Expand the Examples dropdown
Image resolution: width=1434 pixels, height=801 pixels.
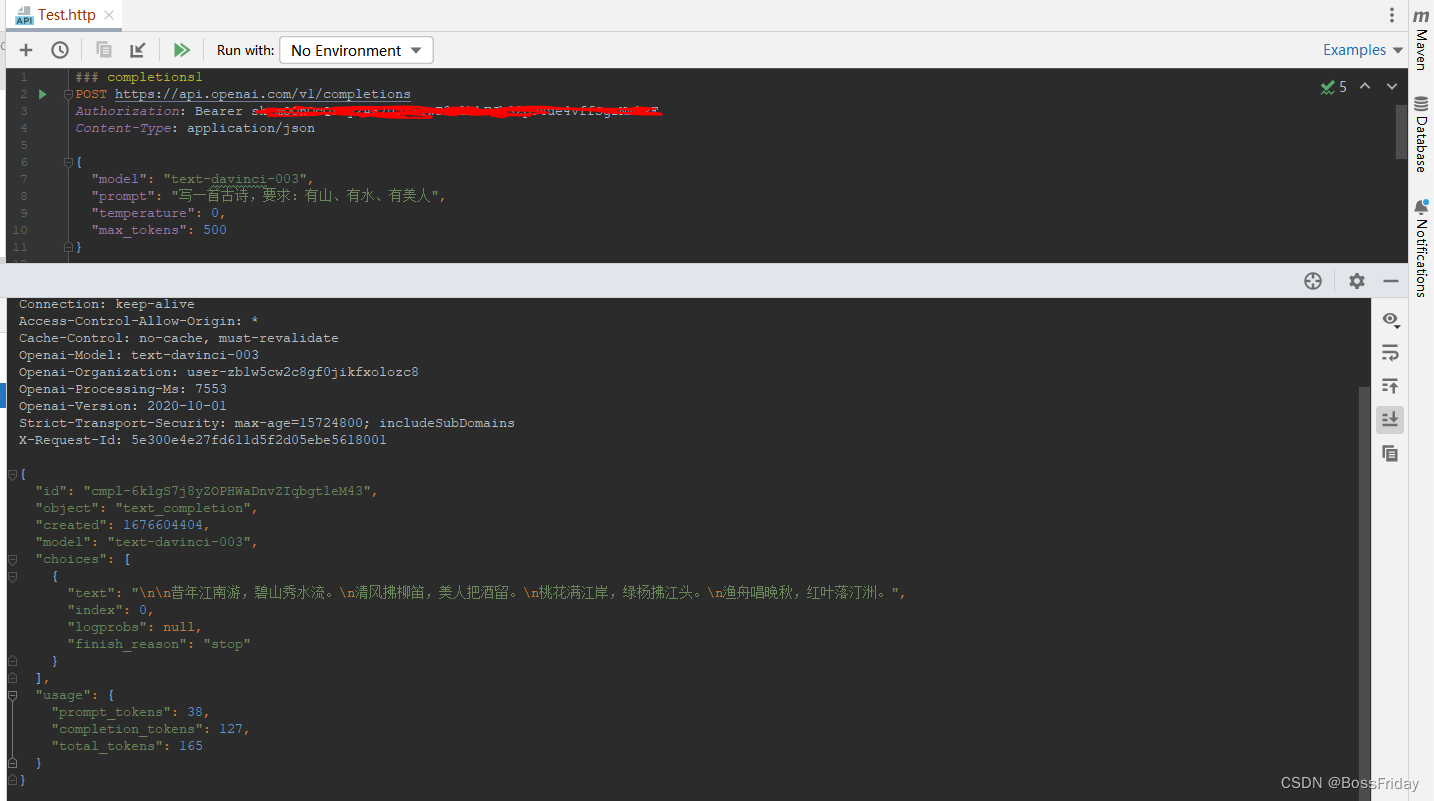point(1362,50)
